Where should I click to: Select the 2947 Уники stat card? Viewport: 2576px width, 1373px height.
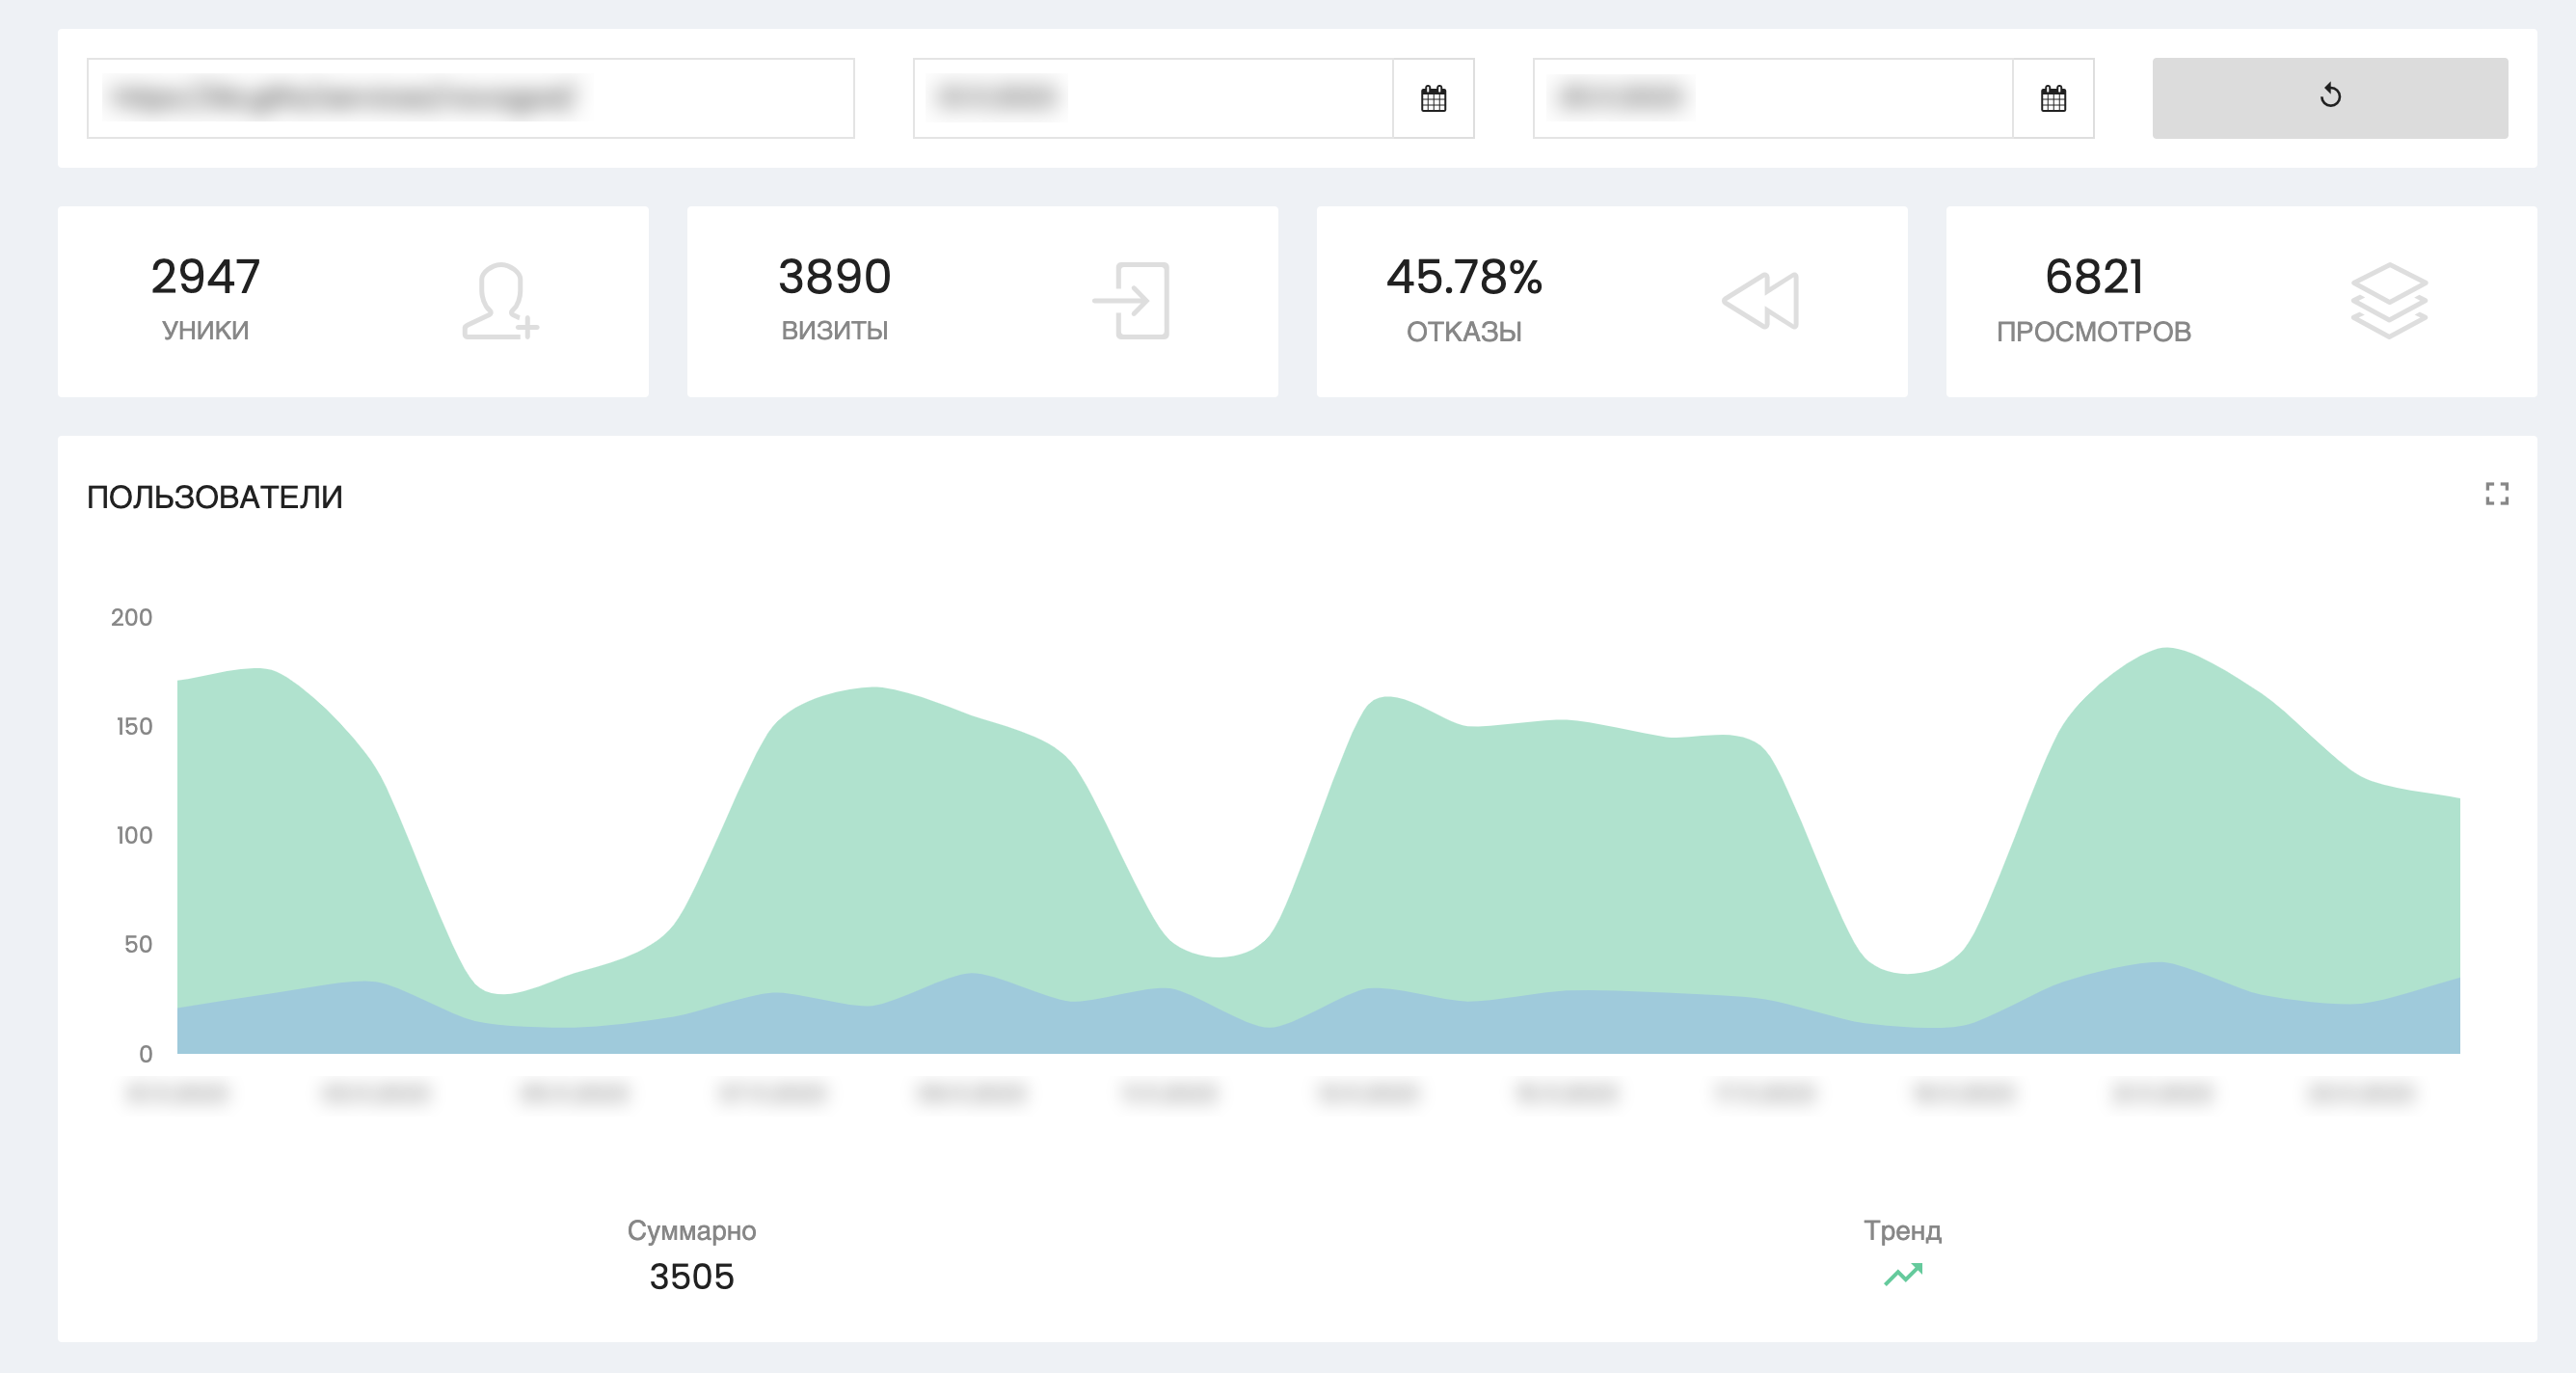coord(353,301)
